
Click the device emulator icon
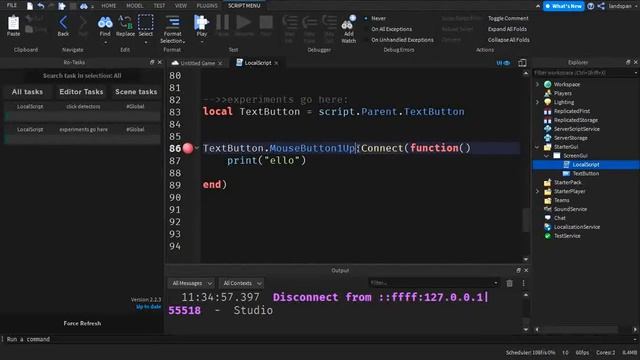[522, 63]
